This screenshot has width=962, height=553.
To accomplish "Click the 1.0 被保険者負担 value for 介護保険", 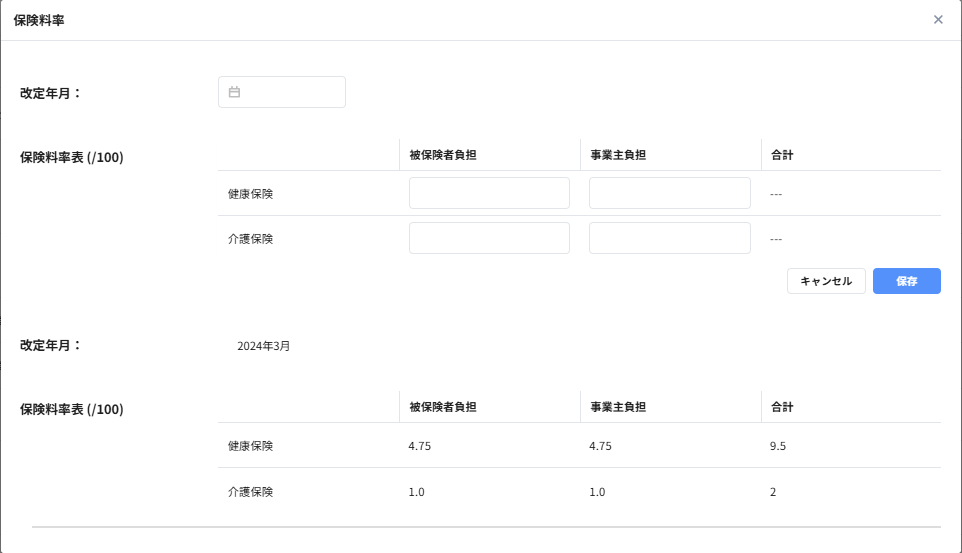I will [x=417, y=492].
